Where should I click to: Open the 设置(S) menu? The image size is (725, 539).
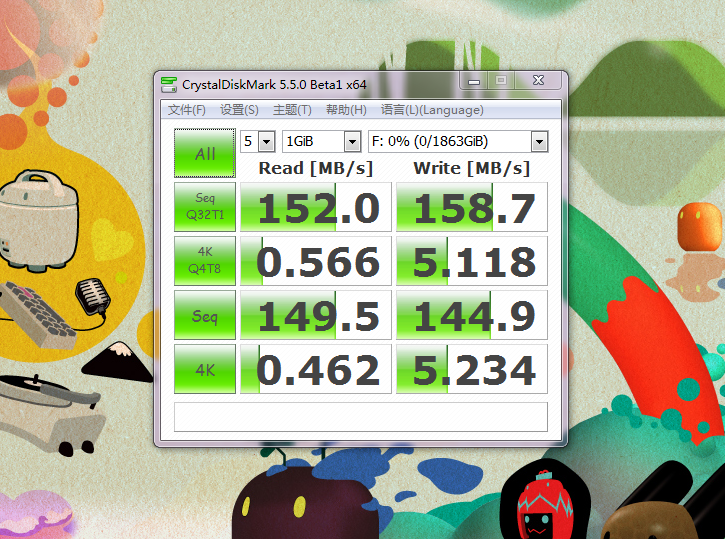[x=239, y=110]
